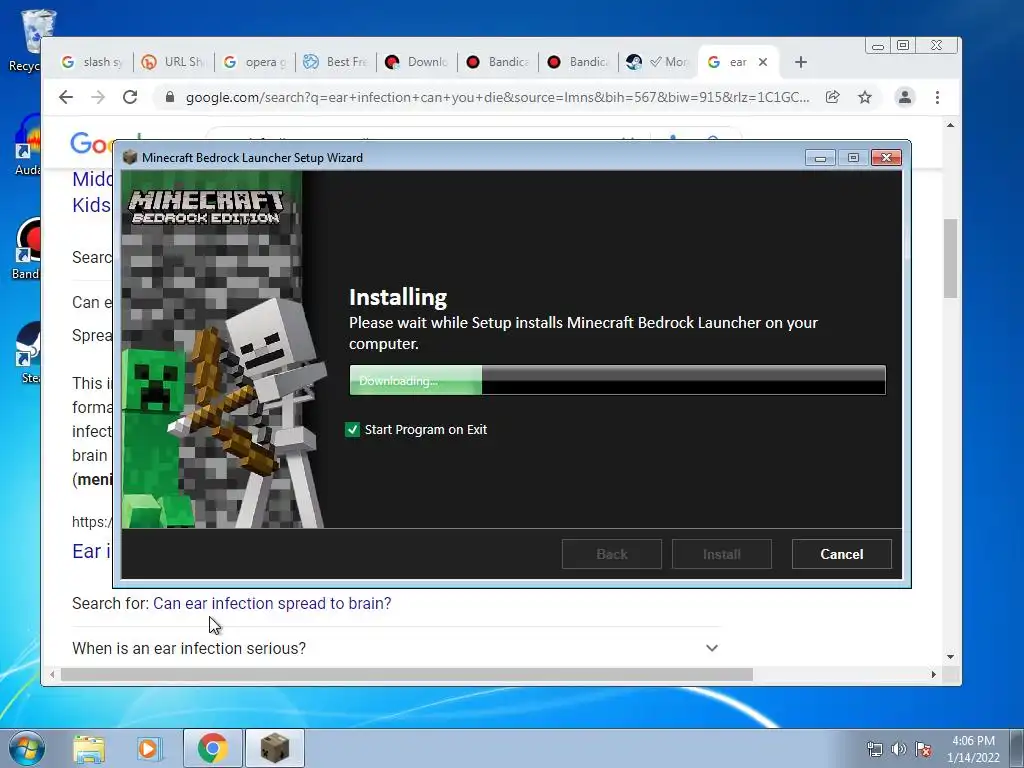
Task: Open Windows Explorer from the taskbar
Action: pyautogui.click(x=89, y=748)
